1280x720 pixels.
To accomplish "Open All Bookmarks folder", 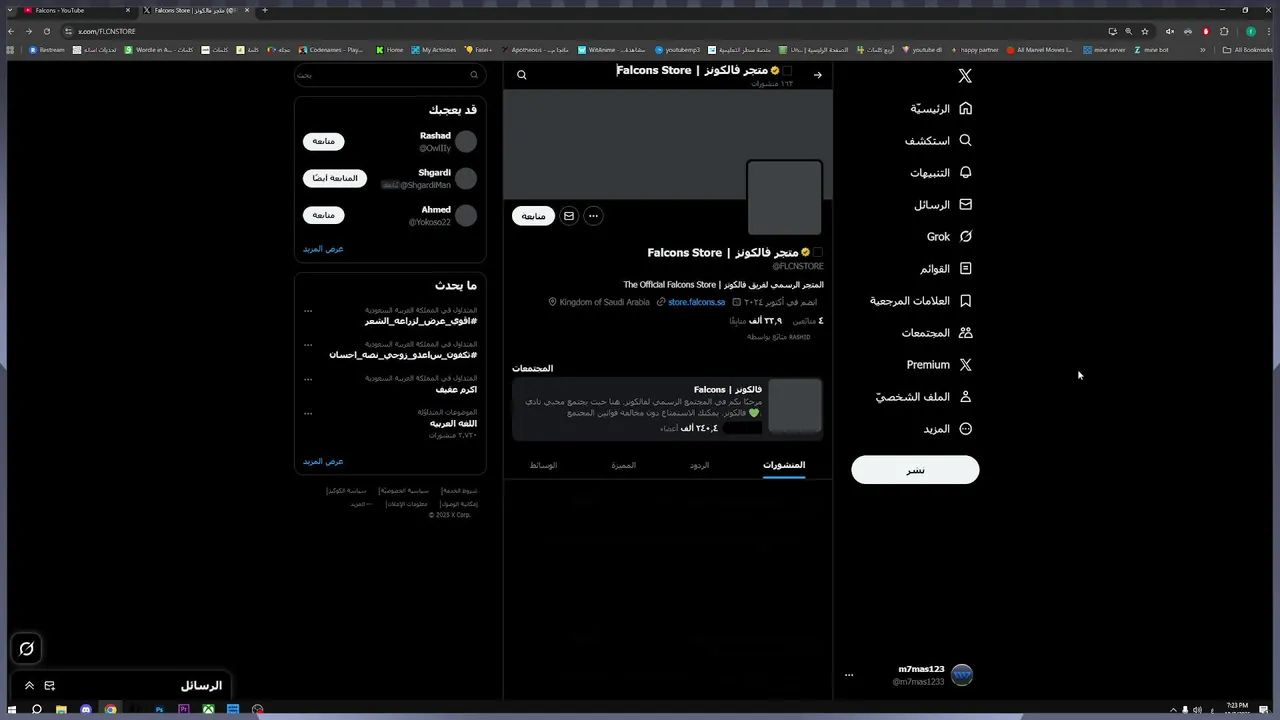I will tap(1248, 49).
